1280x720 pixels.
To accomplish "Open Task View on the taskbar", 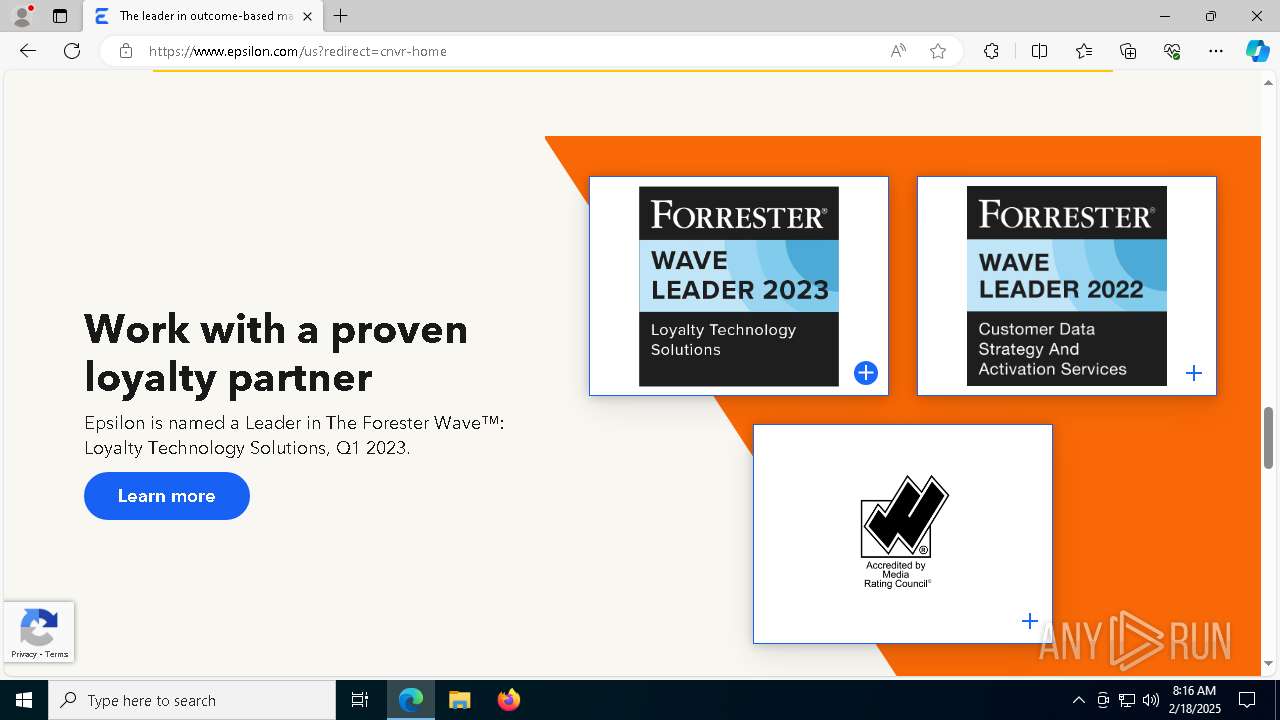I will coord(360,700).
